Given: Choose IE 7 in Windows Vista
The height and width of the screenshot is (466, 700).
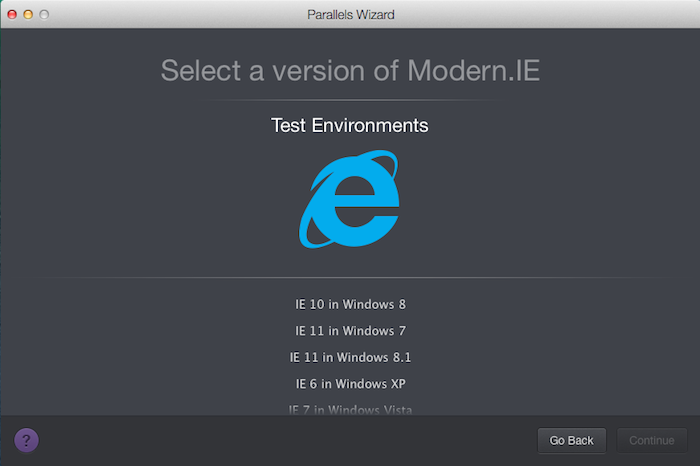Looking at the screenshot, I should (350, 409).
